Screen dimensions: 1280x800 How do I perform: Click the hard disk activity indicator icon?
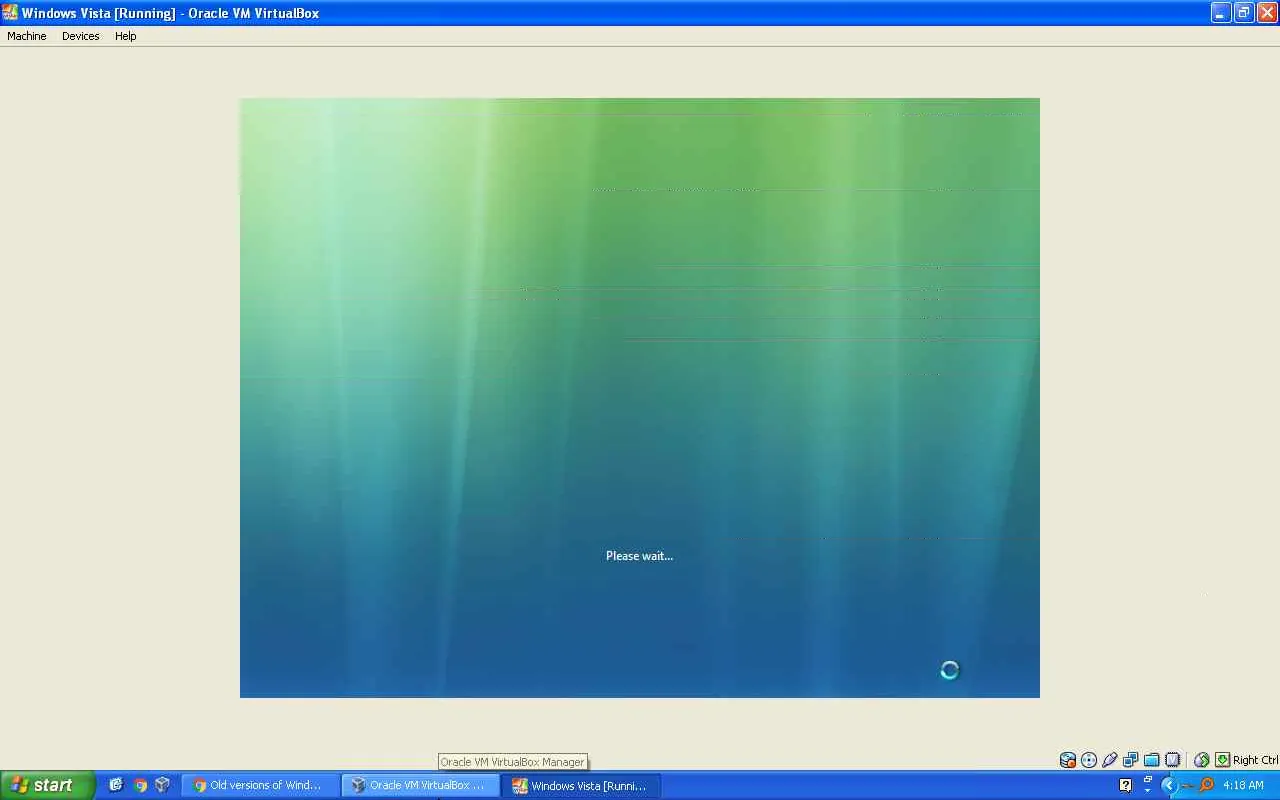pos(1068,760)
